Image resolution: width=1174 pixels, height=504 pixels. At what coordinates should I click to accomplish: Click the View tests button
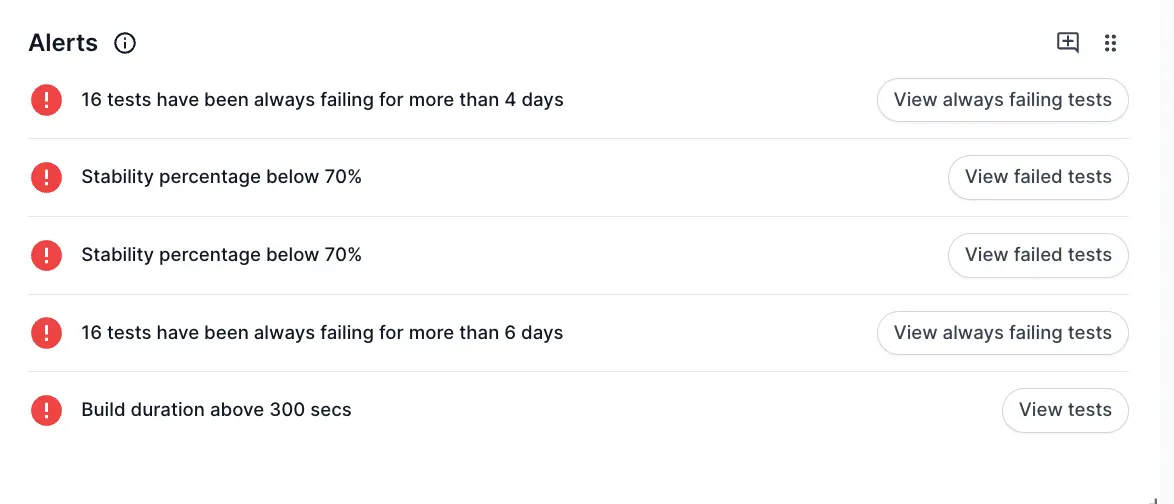(1065, 410)
